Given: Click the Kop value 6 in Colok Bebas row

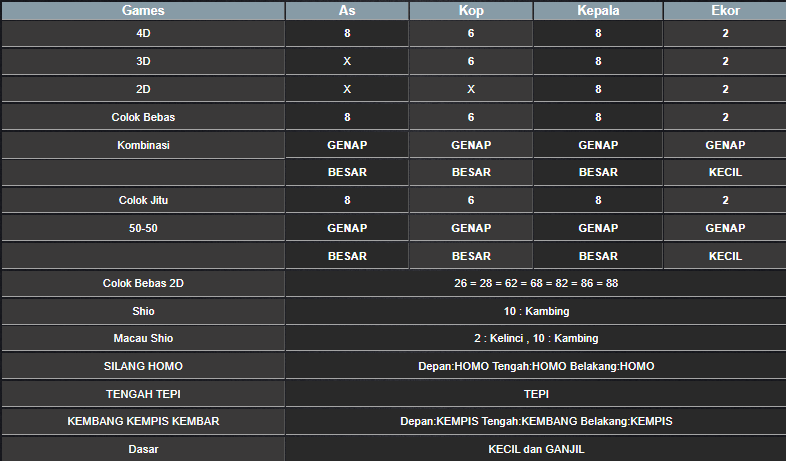Looking at the screenshot, I should tap(471, 117).
